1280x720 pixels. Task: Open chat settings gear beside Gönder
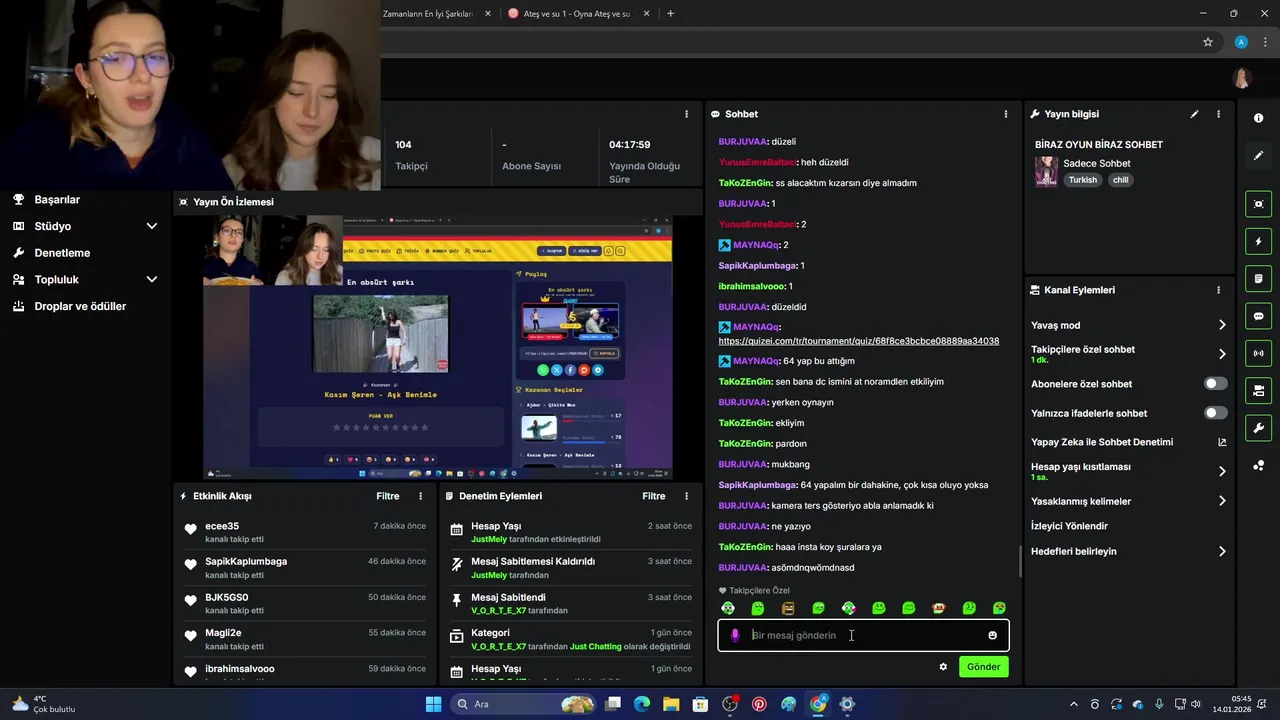(x=943, y=667)
